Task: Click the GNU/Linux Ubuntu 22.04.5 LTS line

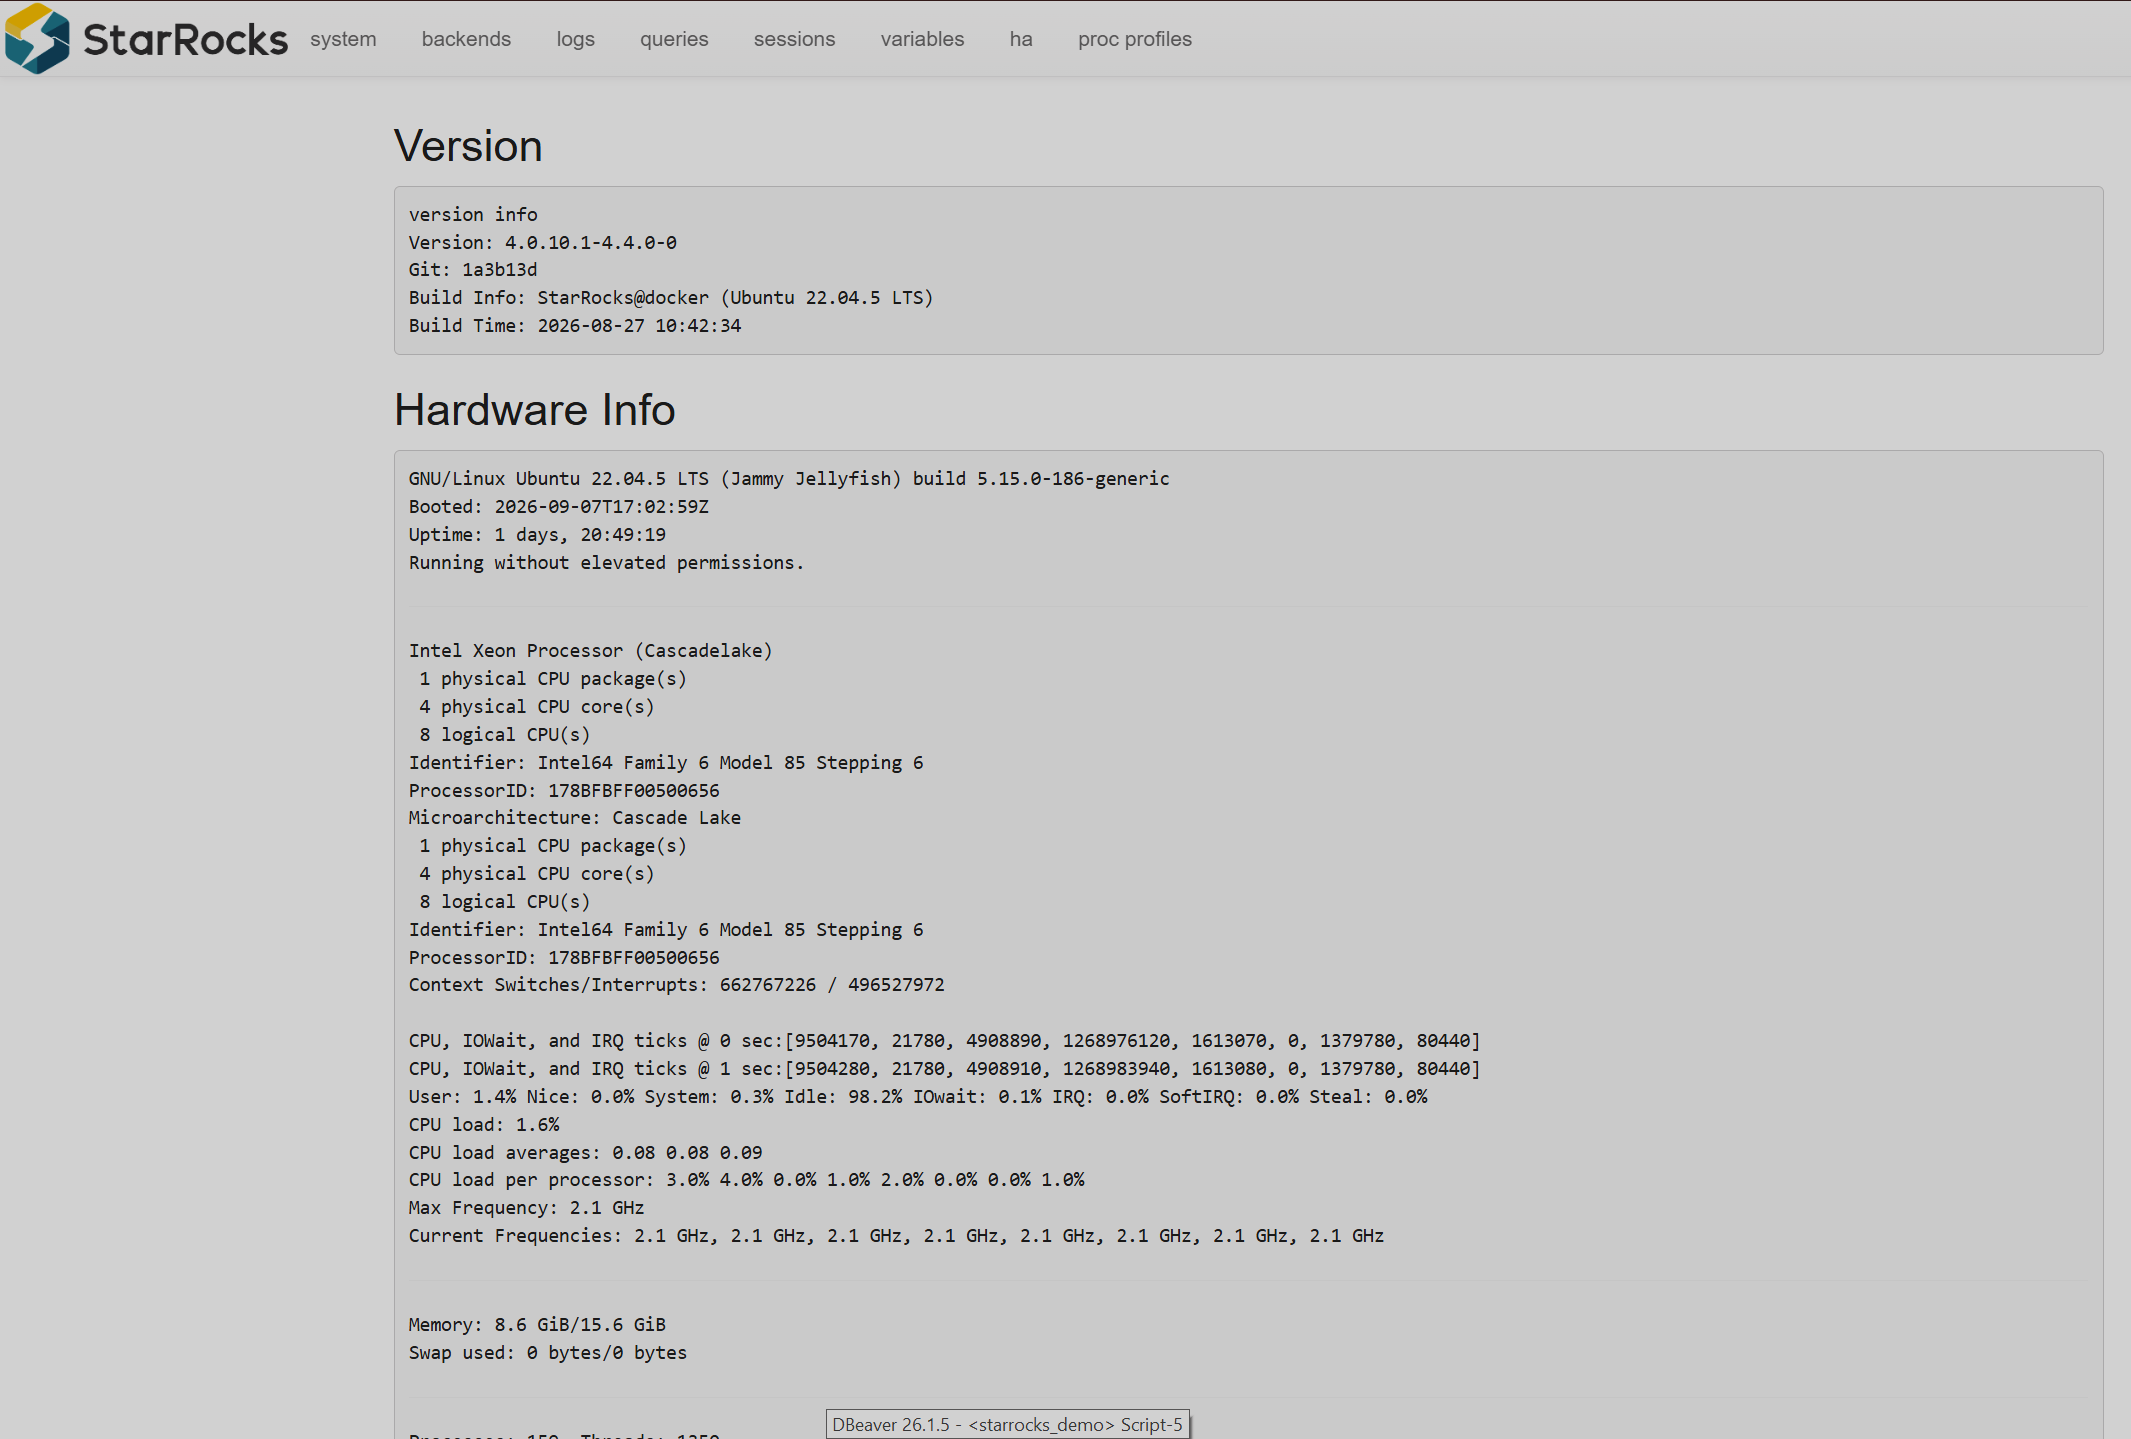Action: click(x=788, y=479)
